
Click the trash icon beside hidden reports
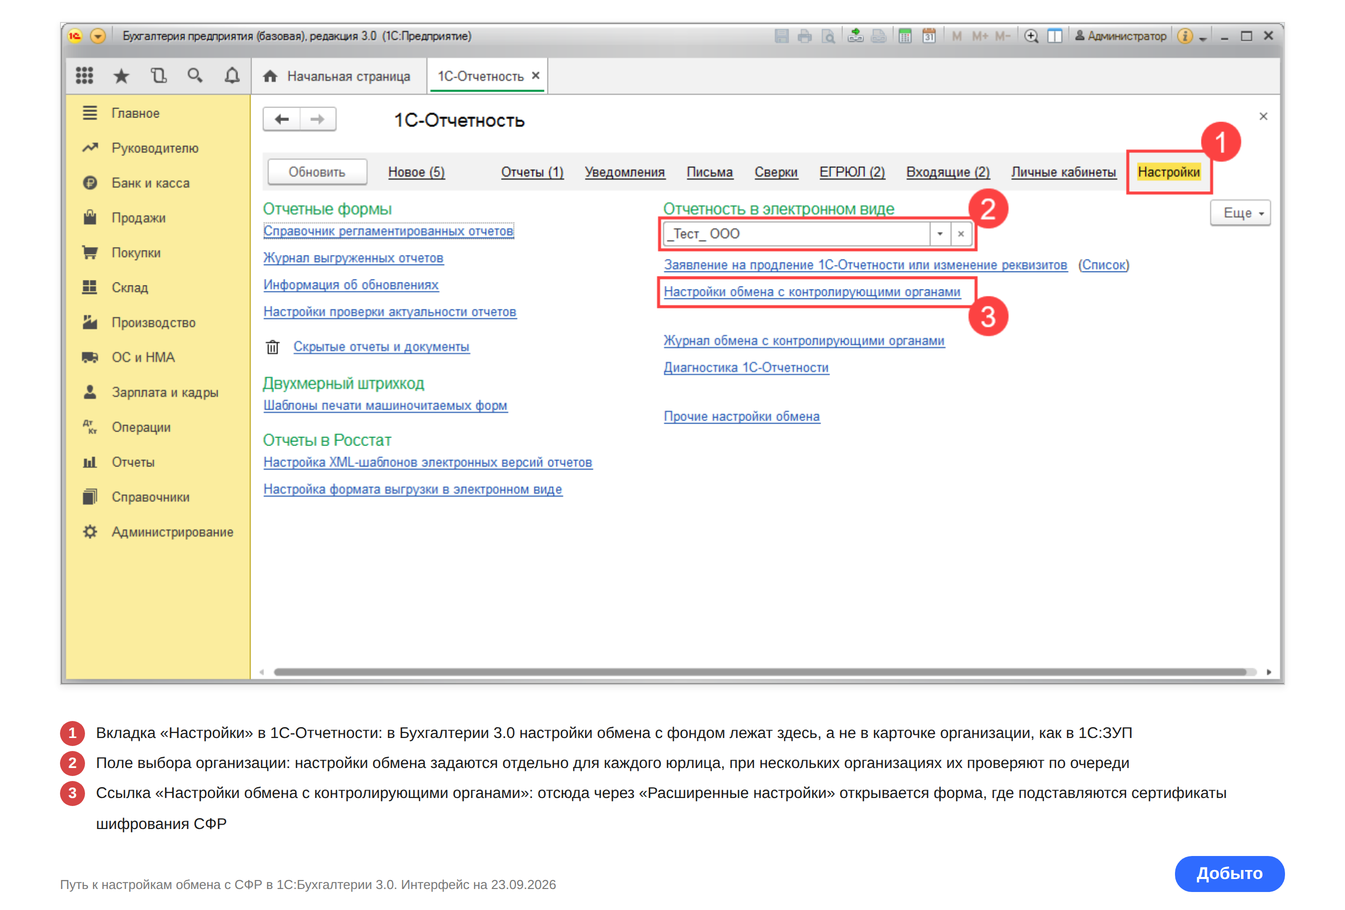click(272, 347)
